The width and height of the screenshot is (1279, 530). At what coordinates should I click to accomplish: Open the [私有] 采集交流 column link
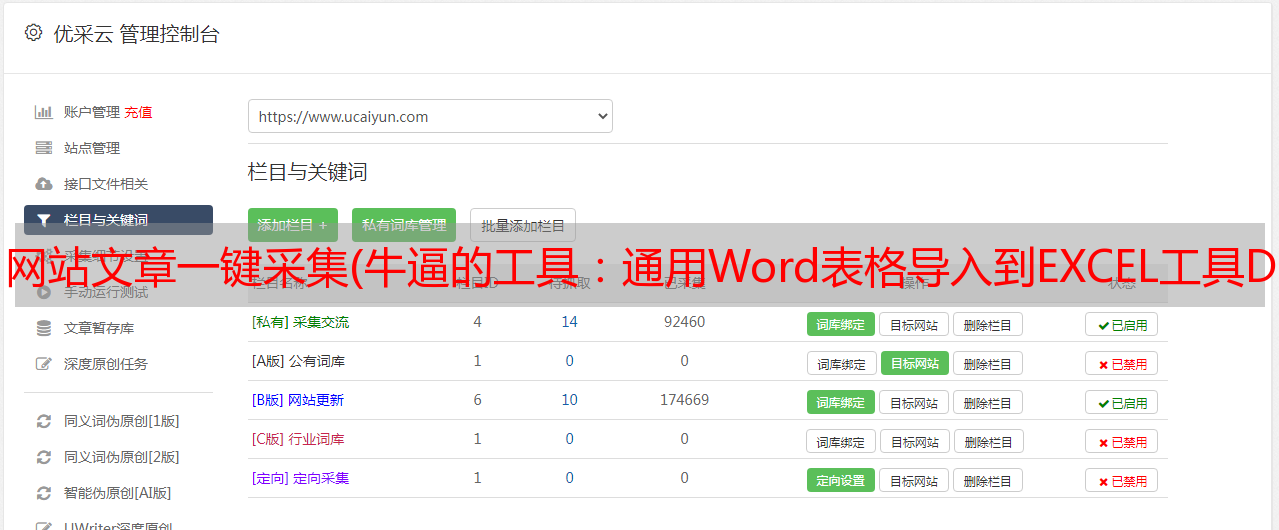pyautogui.click(x=300, y=322)
